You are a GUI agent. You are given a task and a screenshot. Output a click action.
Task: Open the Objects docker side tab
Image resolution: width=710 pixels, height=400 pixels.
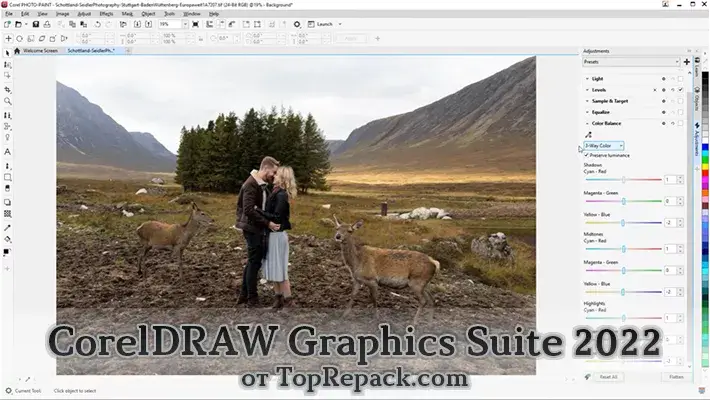point(697,100)
